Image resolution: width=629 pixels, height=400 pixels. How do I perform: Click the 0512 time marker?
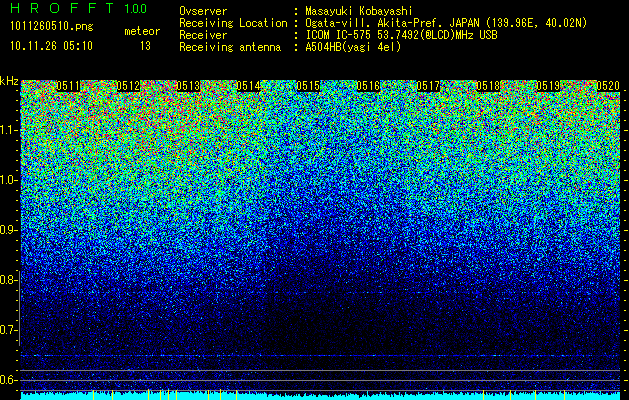click(x=128, y=86)
